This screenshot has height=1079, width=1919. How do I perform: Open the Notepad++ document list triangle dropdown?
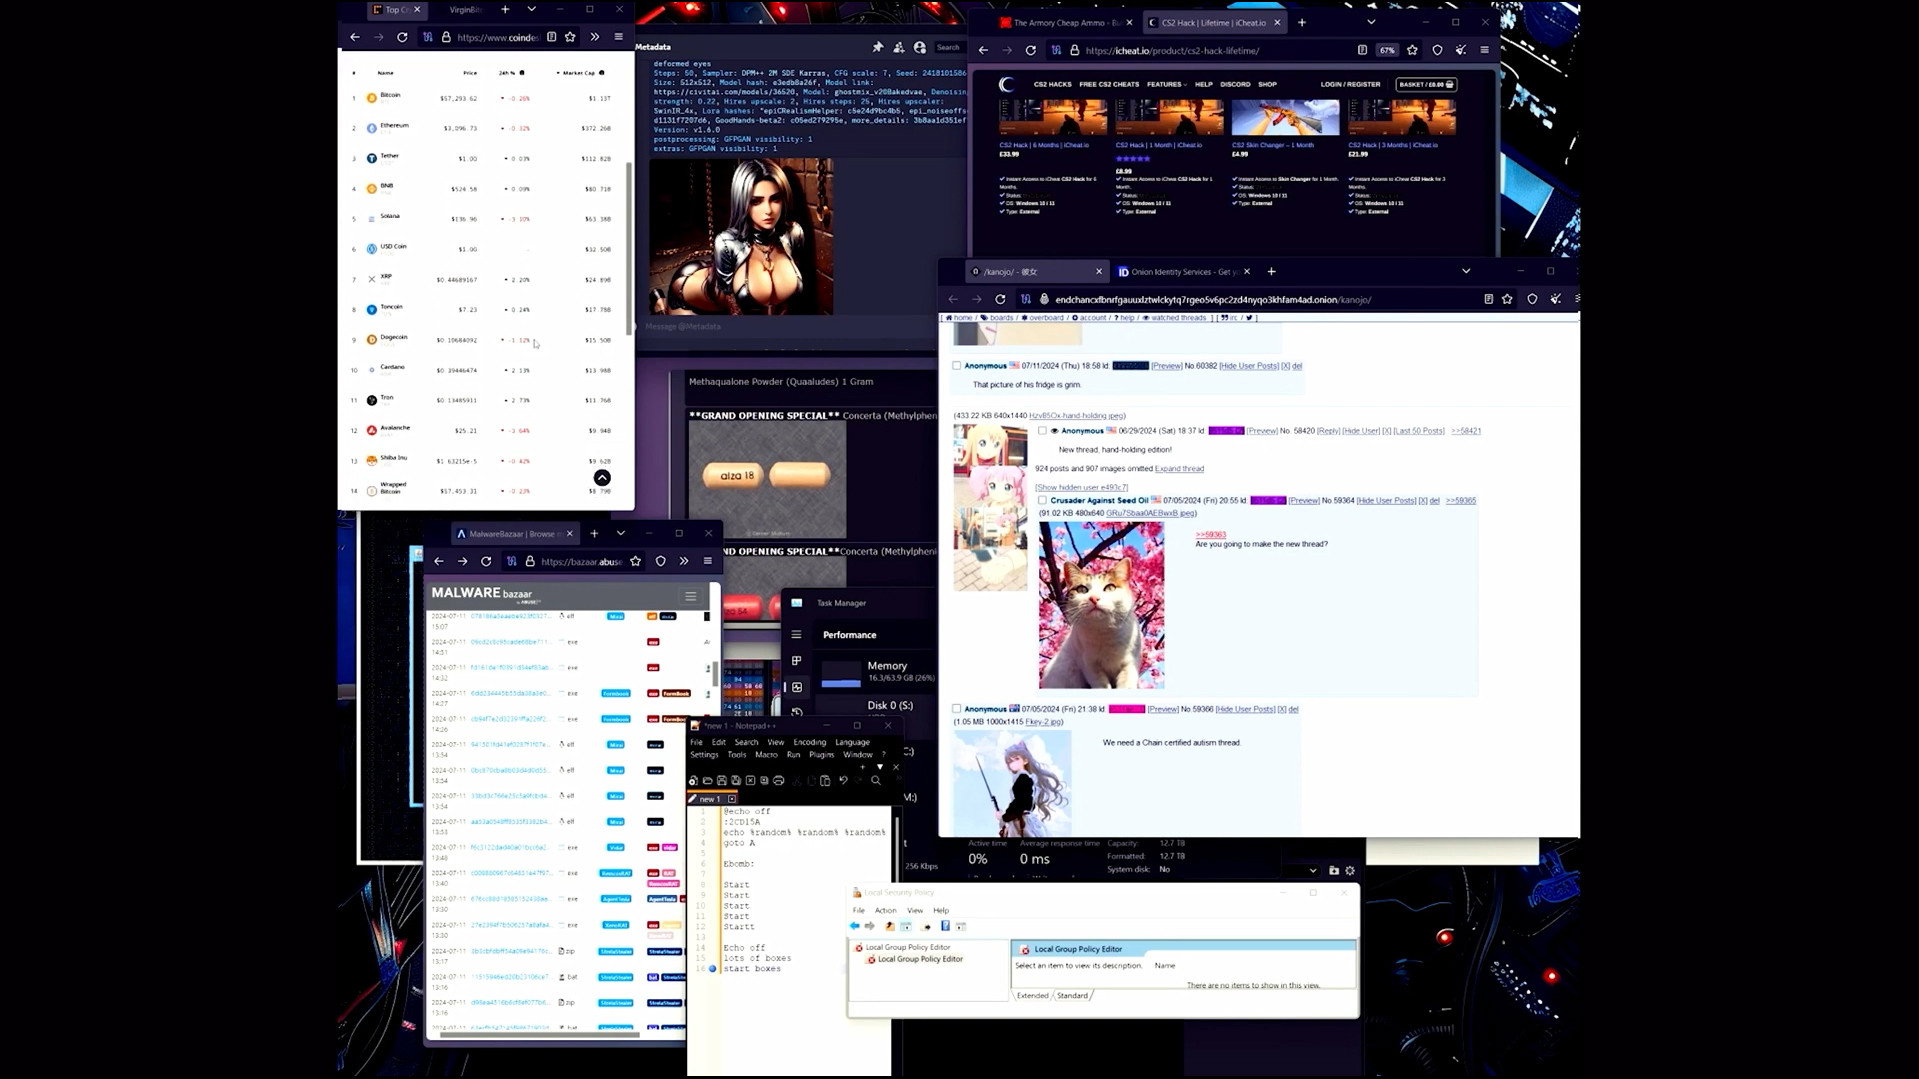pyautogui.click(x=880, y=767)
